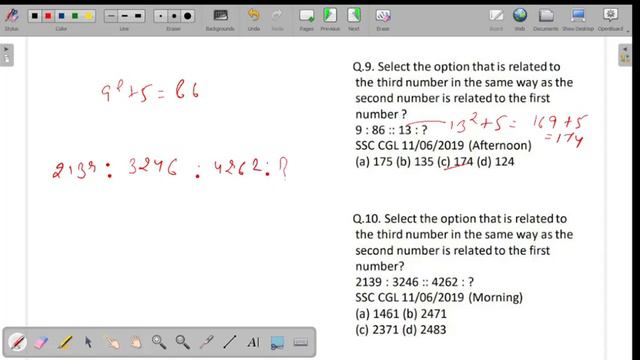Click the answer options line containing (c) 174
640x360 pixels.
click(x=435, y=162)
